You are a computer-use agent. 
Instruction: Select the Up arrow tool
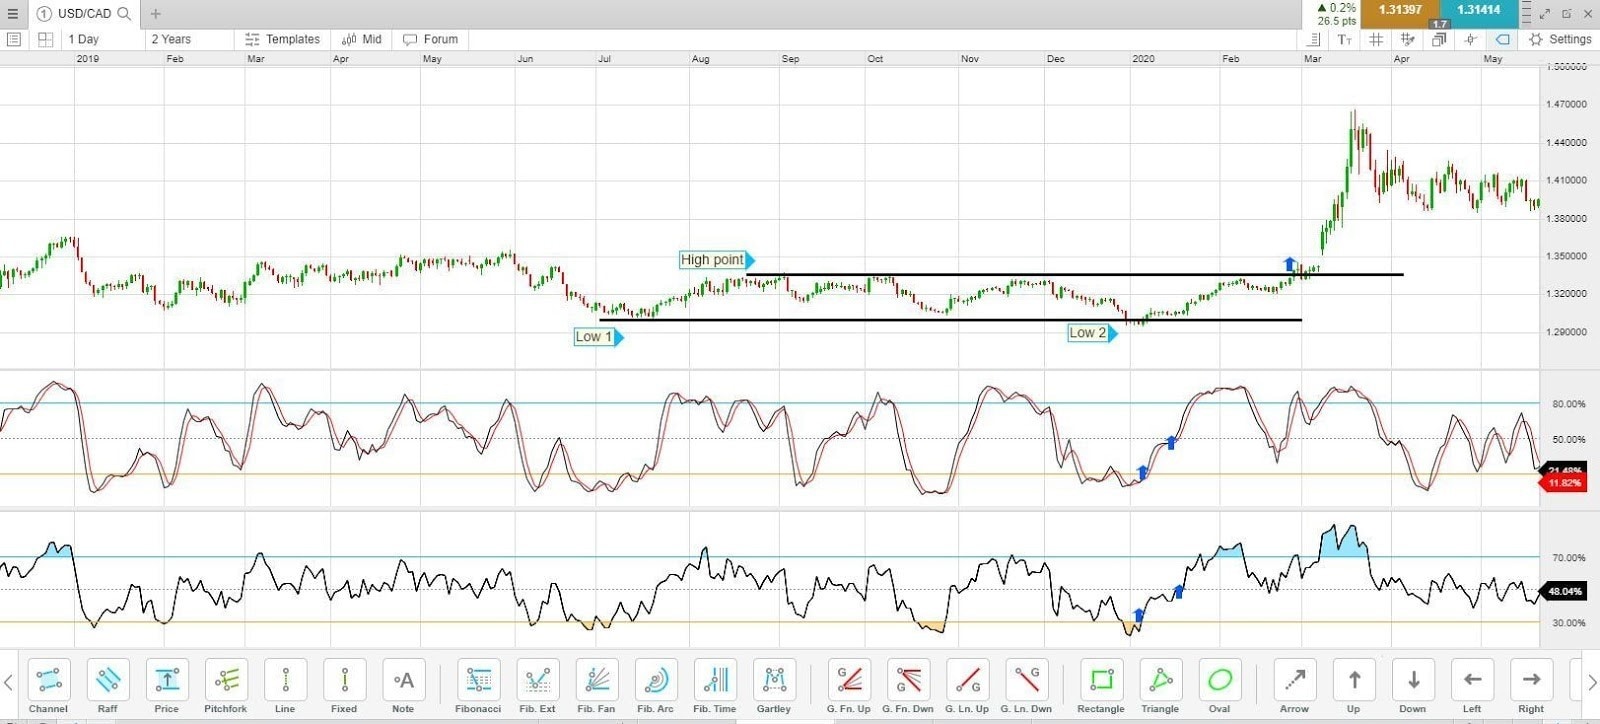[1353, 686]
